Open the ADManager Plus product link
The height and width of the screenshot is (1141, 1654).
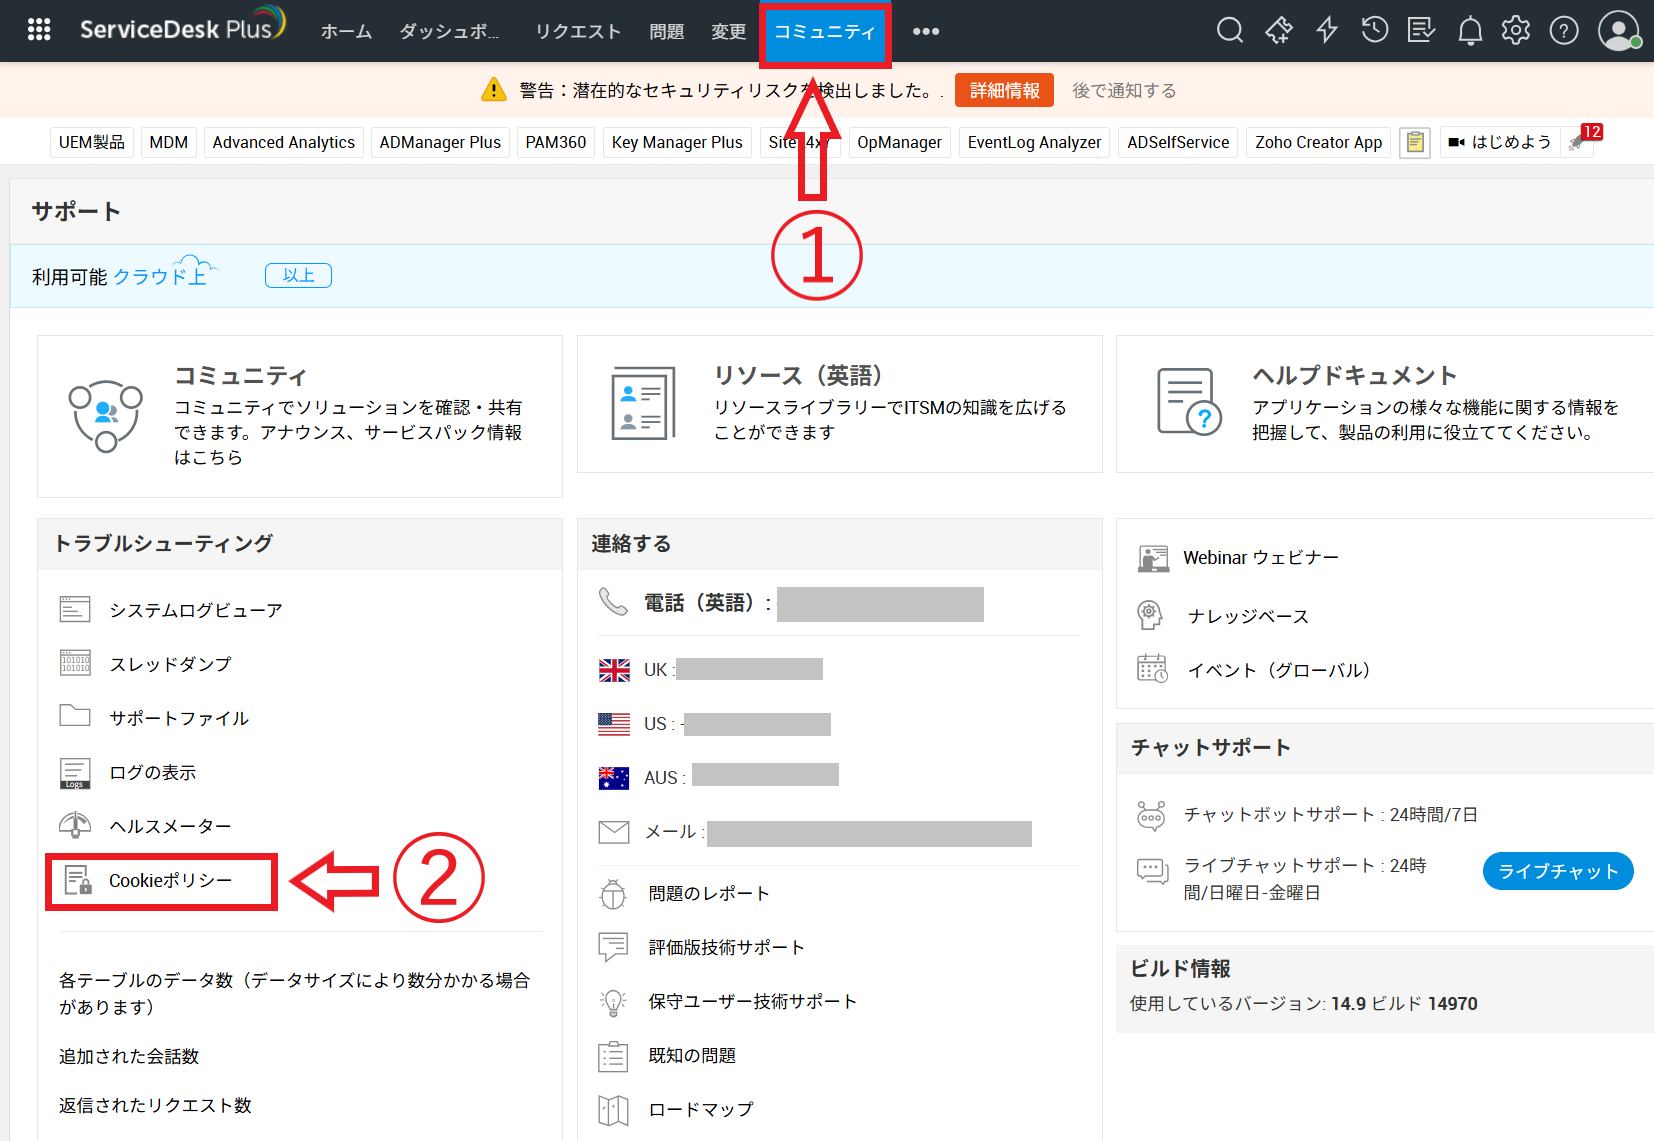pyautogui.click(x=440, y=143)
